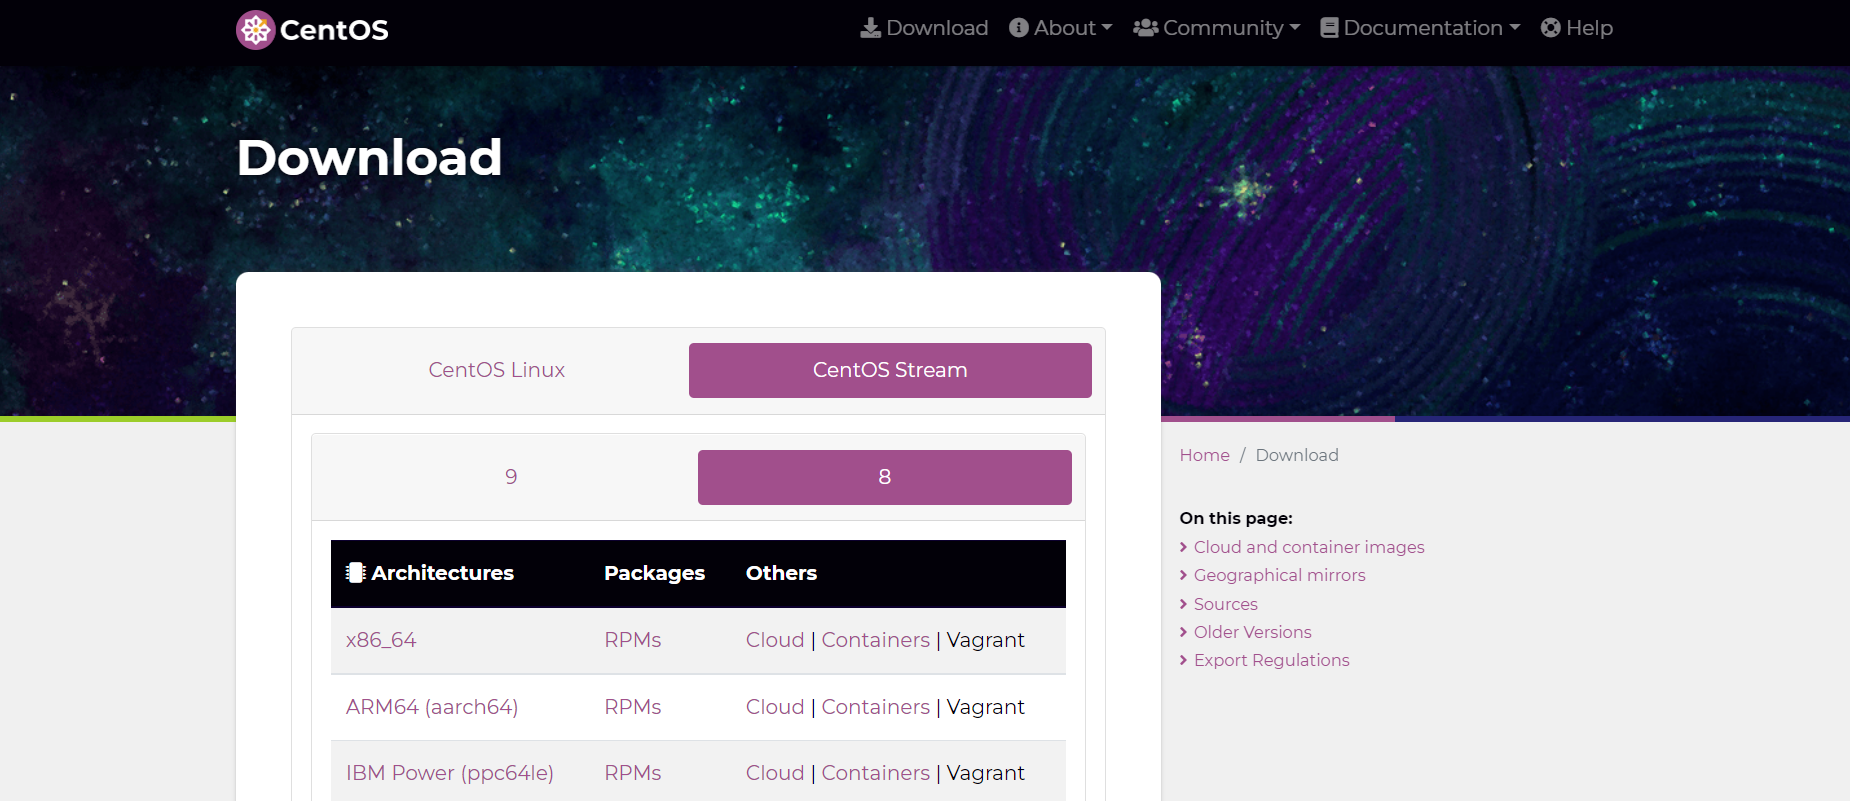Select version 8 tab
This screenshot has height=801, width=1850.
[885, 477]
